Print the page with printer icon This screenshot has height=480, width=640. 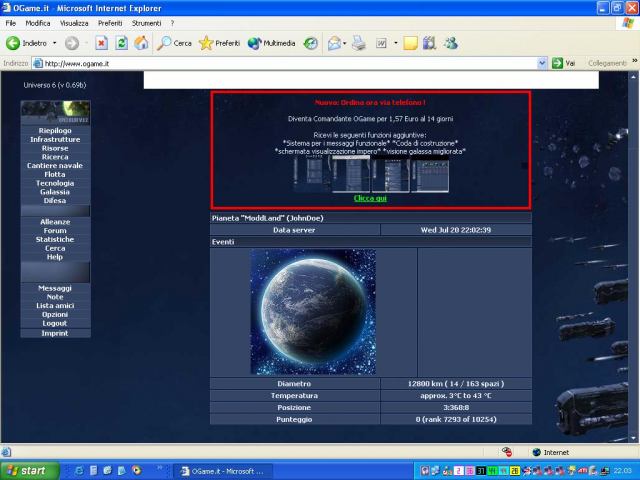(x=359, y=43)
